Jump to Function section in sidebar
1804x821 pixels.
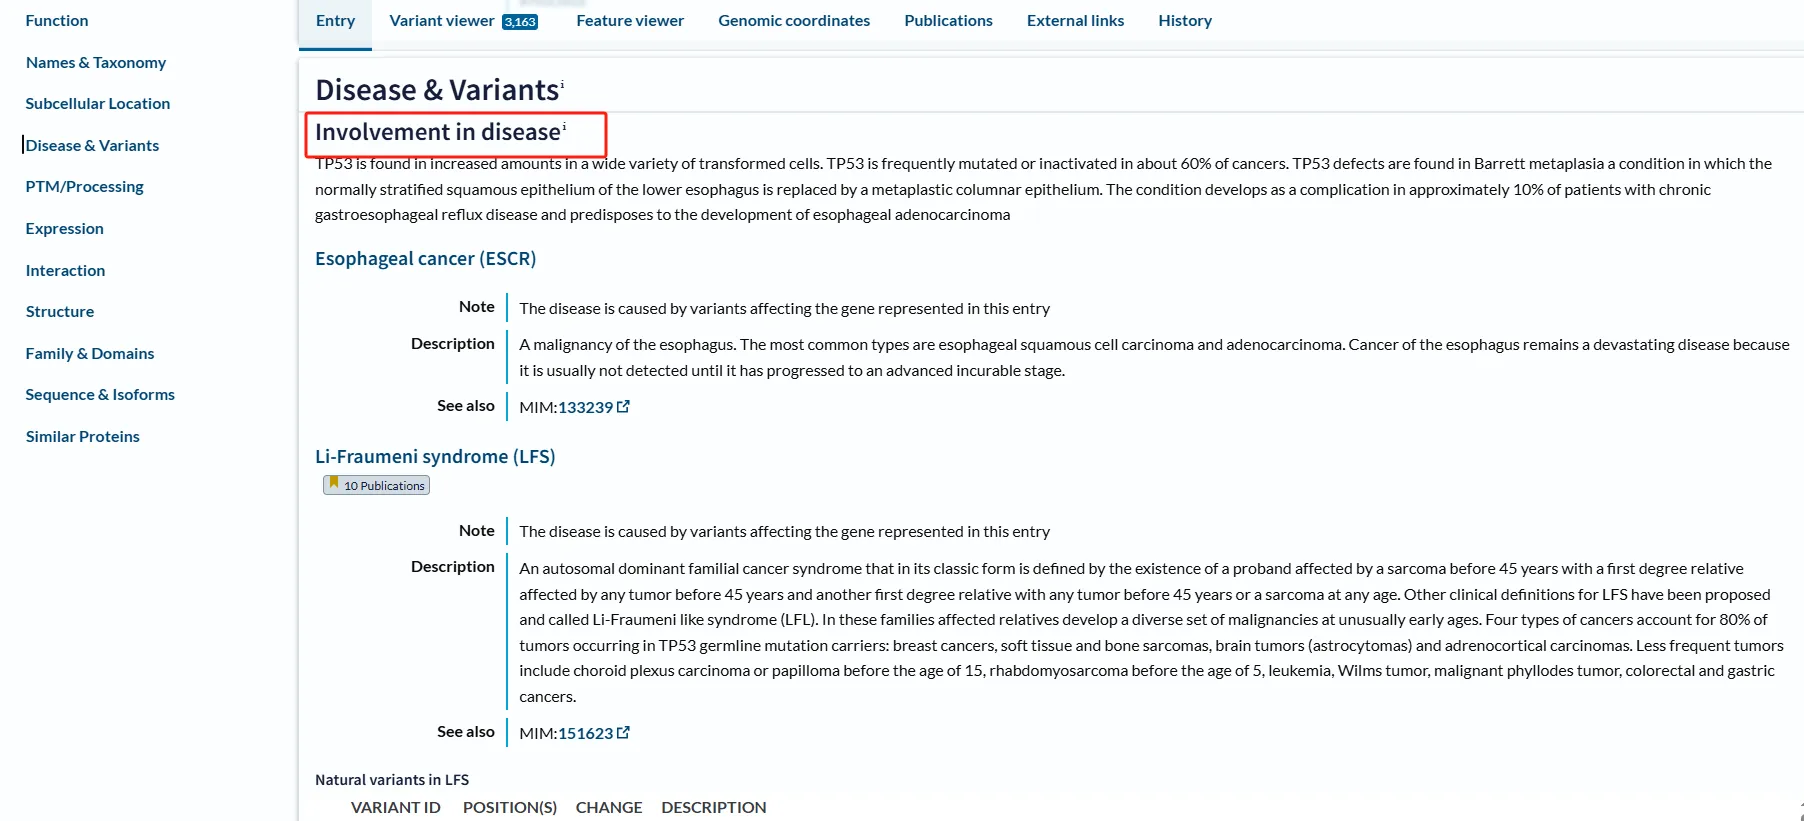(57, 21)
